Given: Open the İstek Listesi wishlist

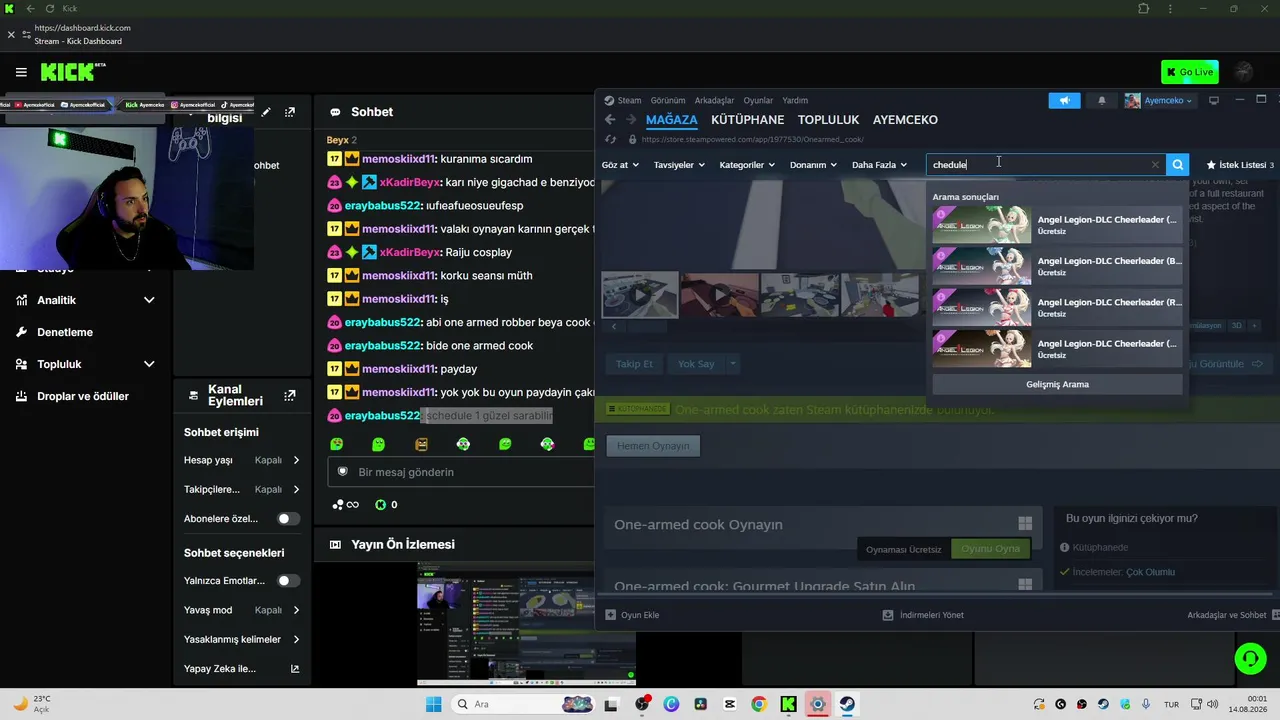Looking at the screenshot, I should 1240,165.
